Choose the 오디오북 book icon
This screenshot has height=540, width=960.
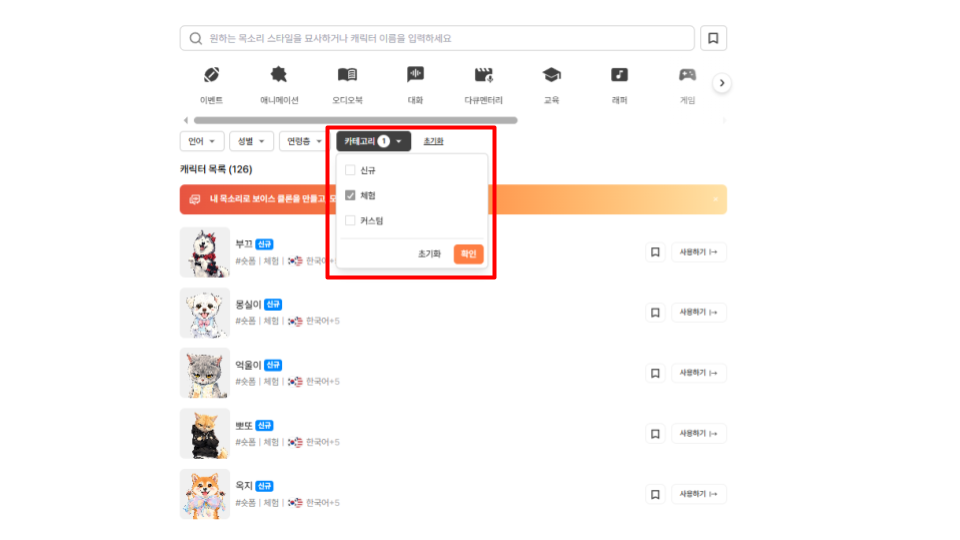click(347, 75)
